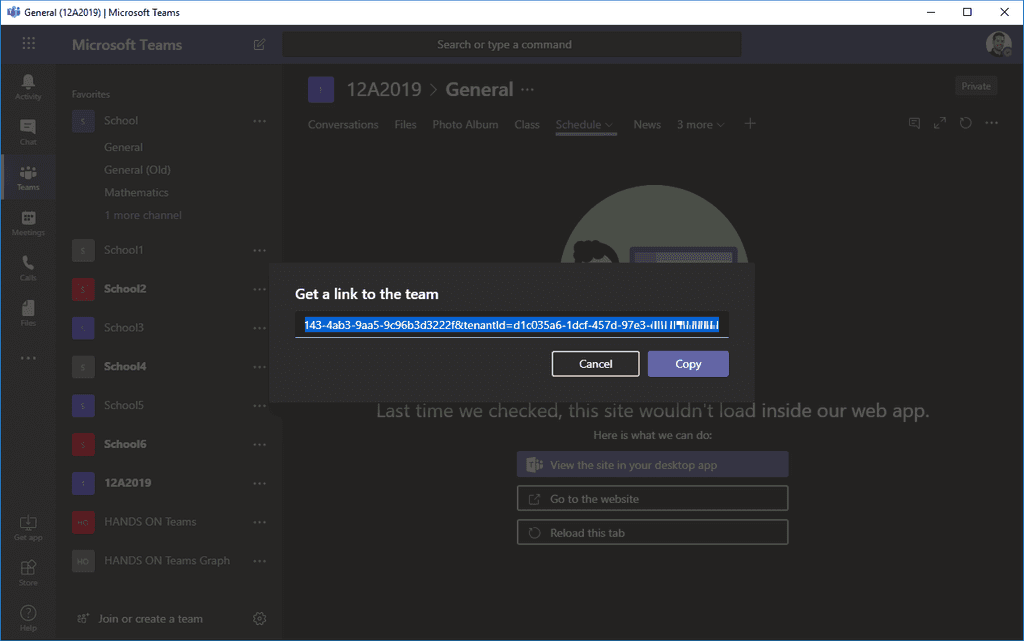Open team management settings gear

coord(259,618)
